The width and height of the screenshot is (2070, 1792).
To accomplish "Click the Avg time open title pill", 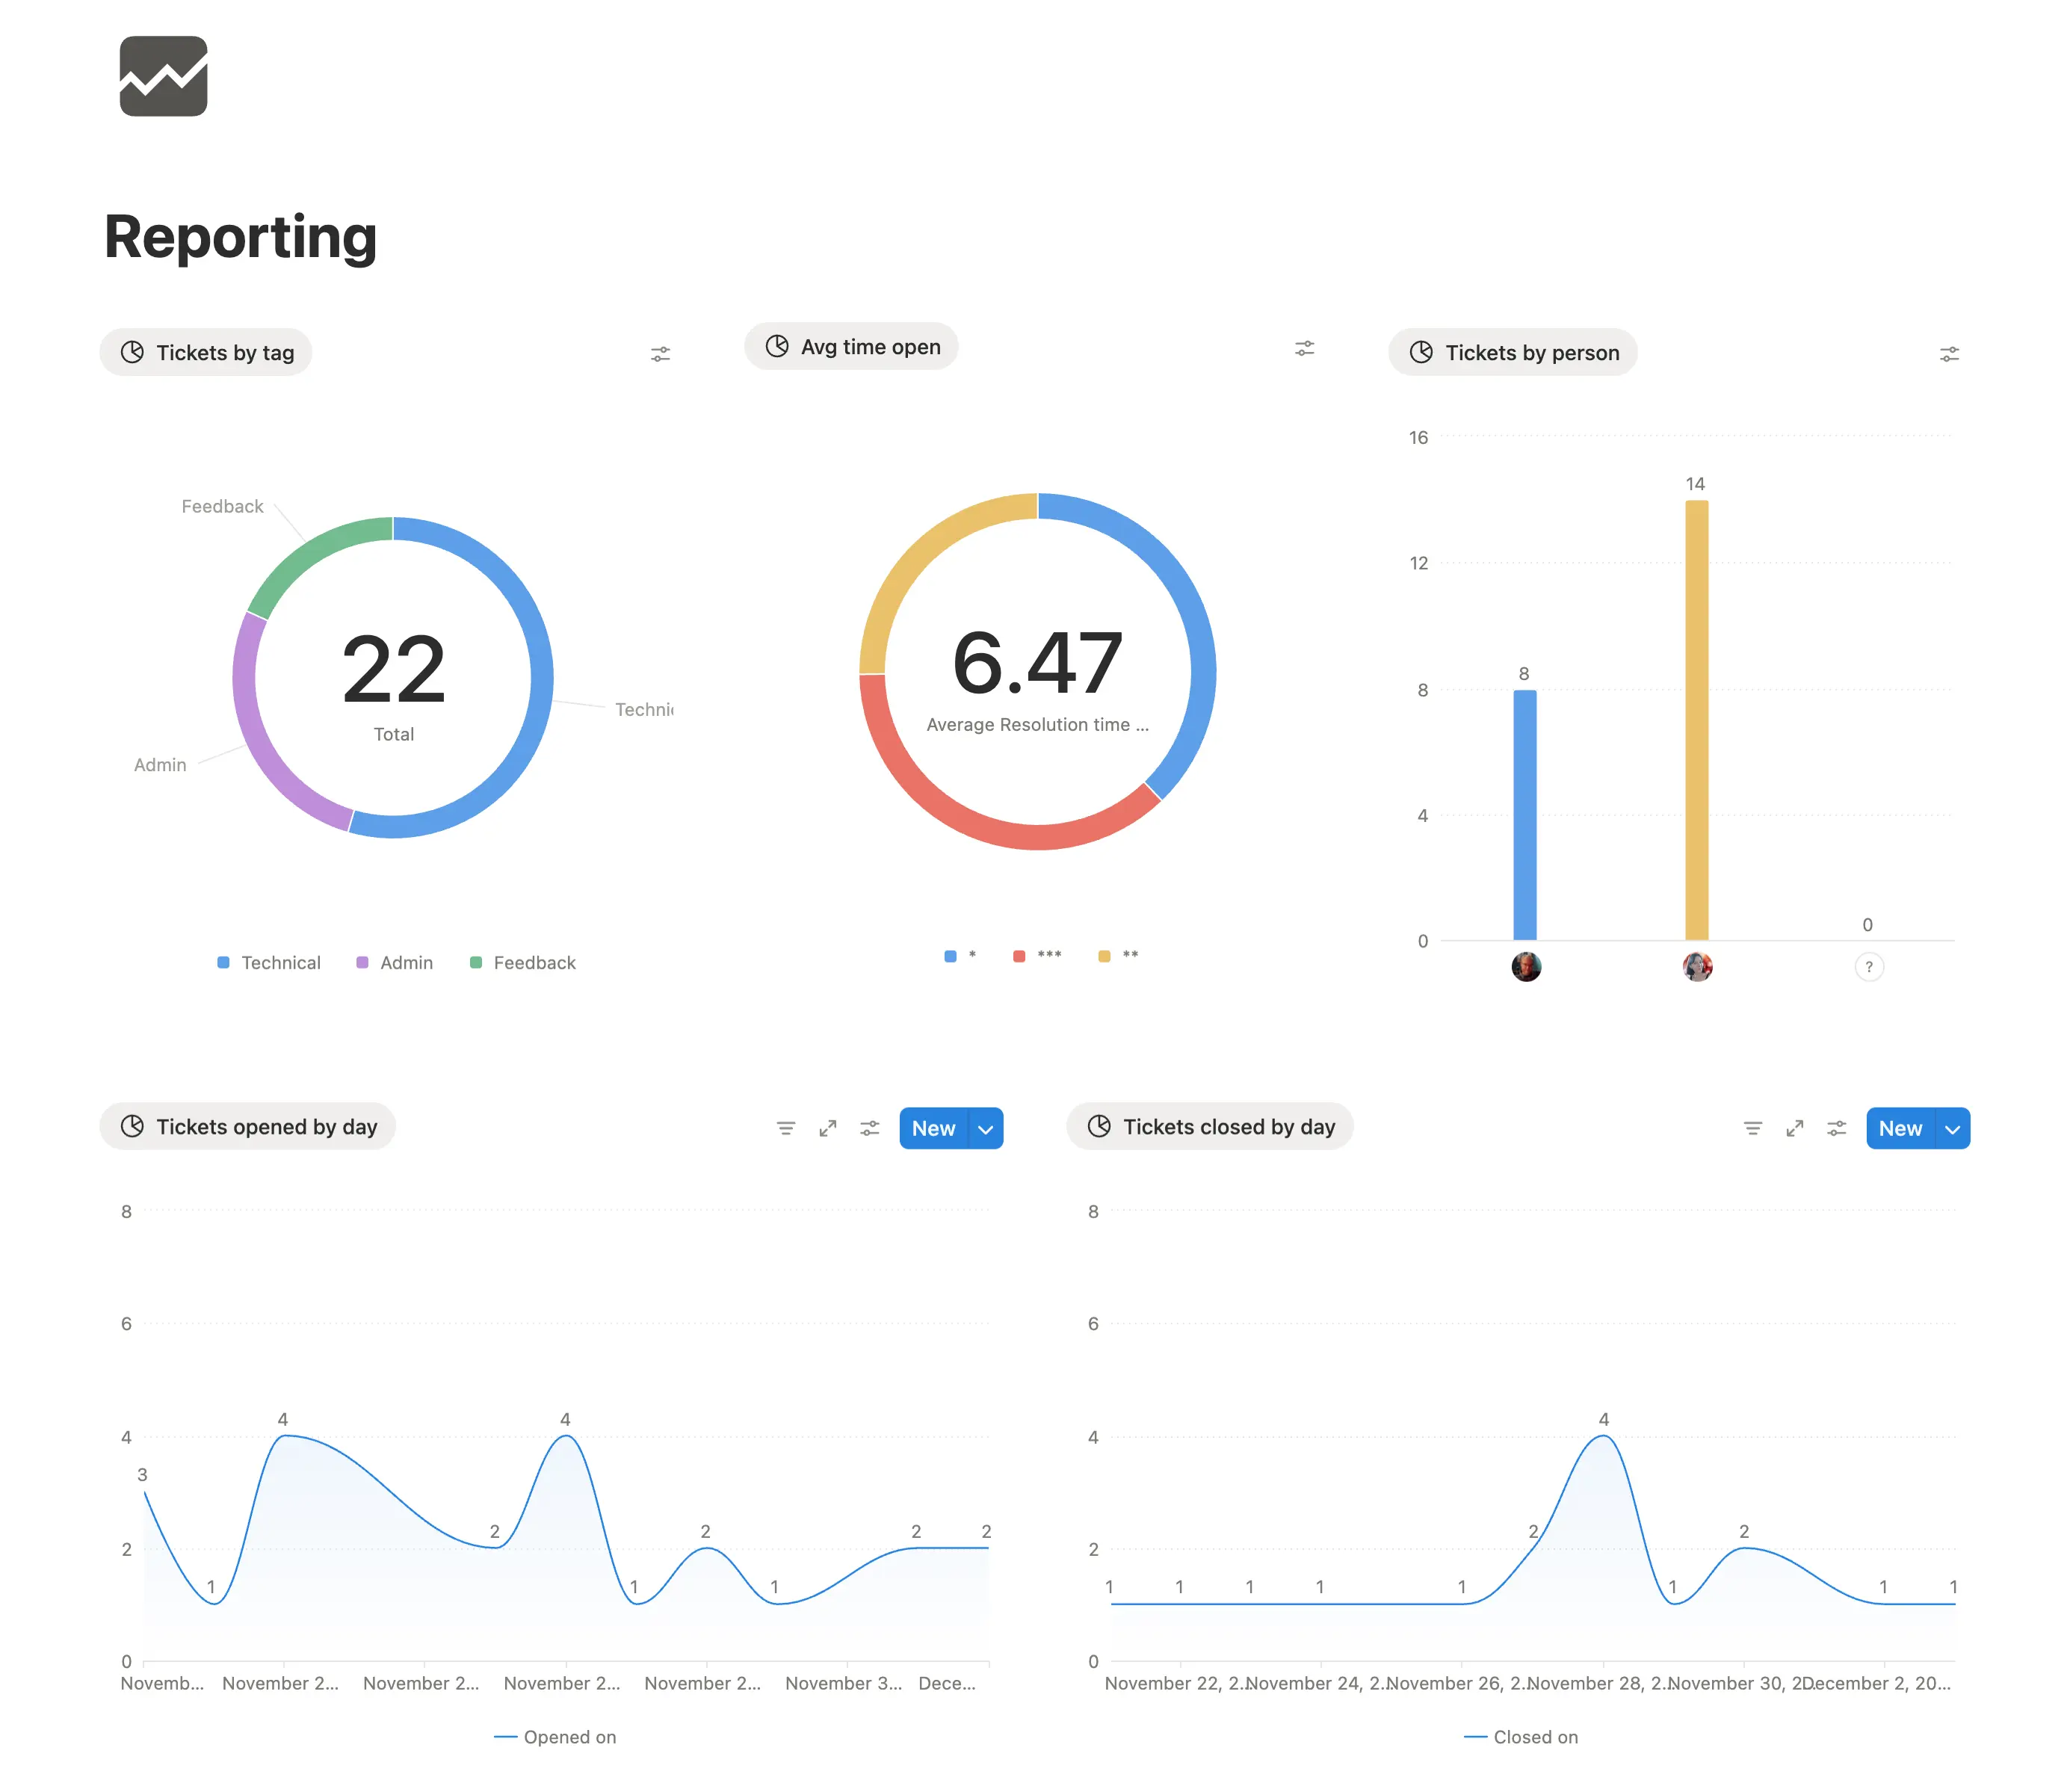I will (851, 346).
